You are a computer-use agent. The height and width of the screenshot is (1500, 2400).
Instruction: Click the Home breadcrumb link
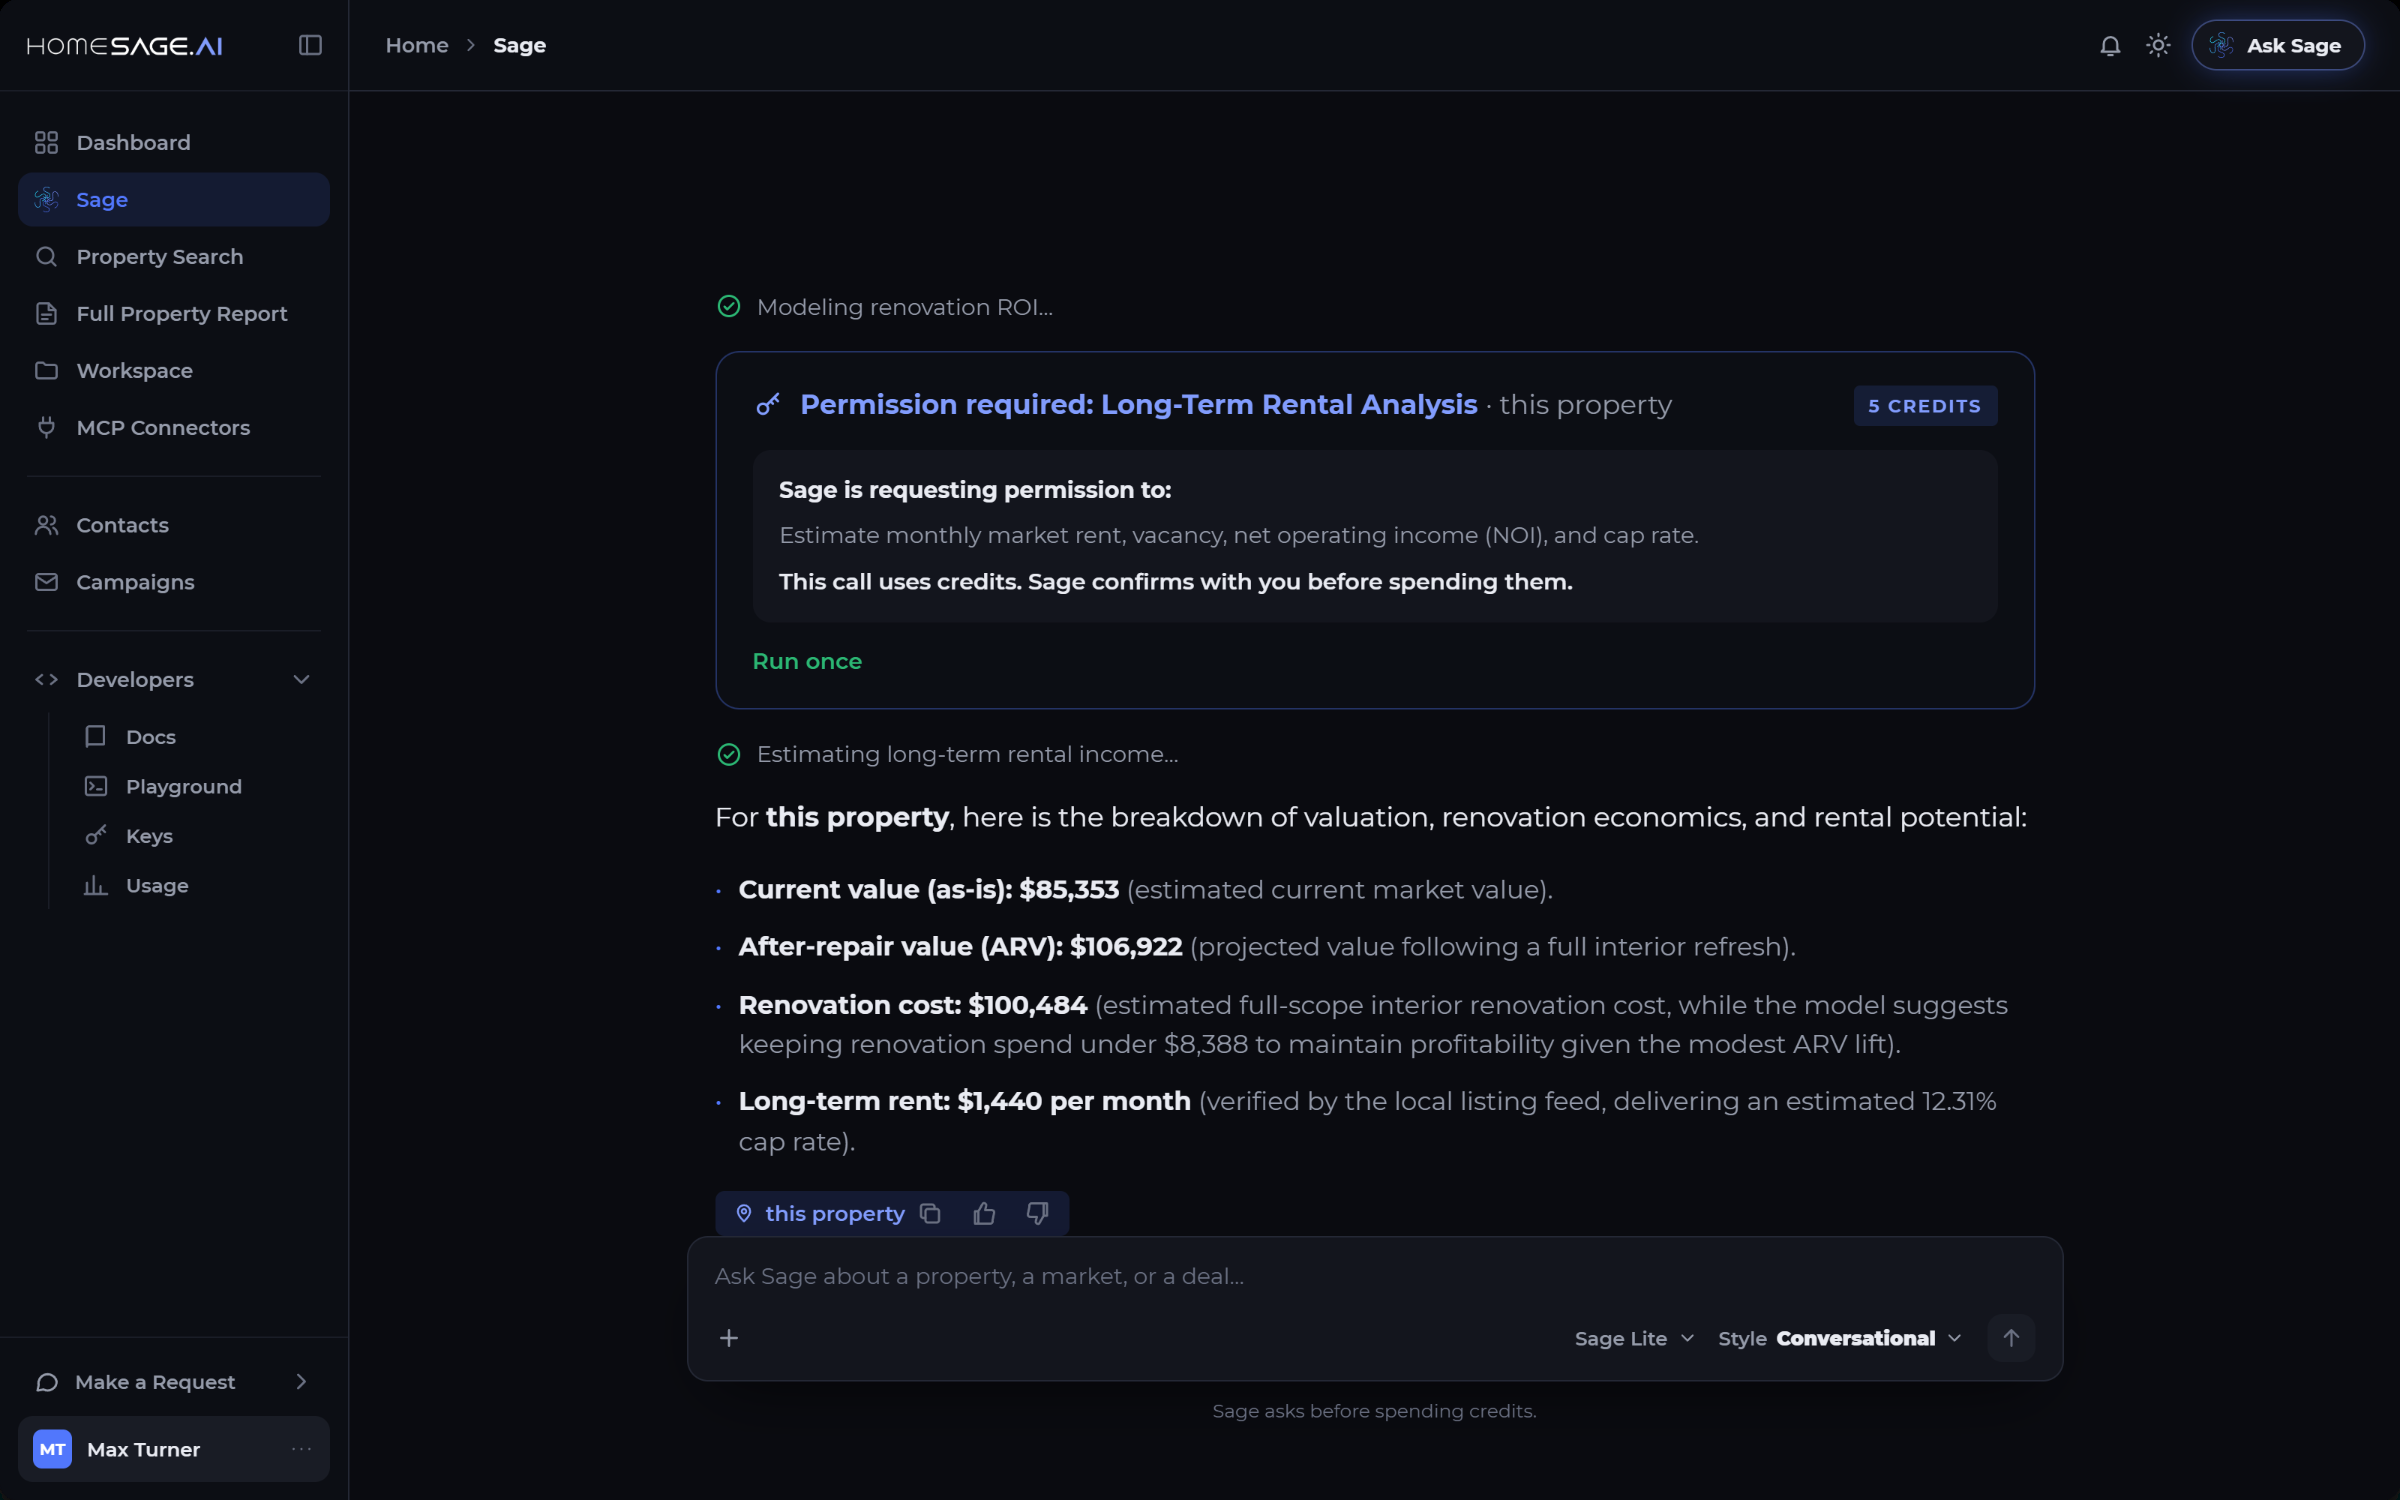tap(417, 45)
